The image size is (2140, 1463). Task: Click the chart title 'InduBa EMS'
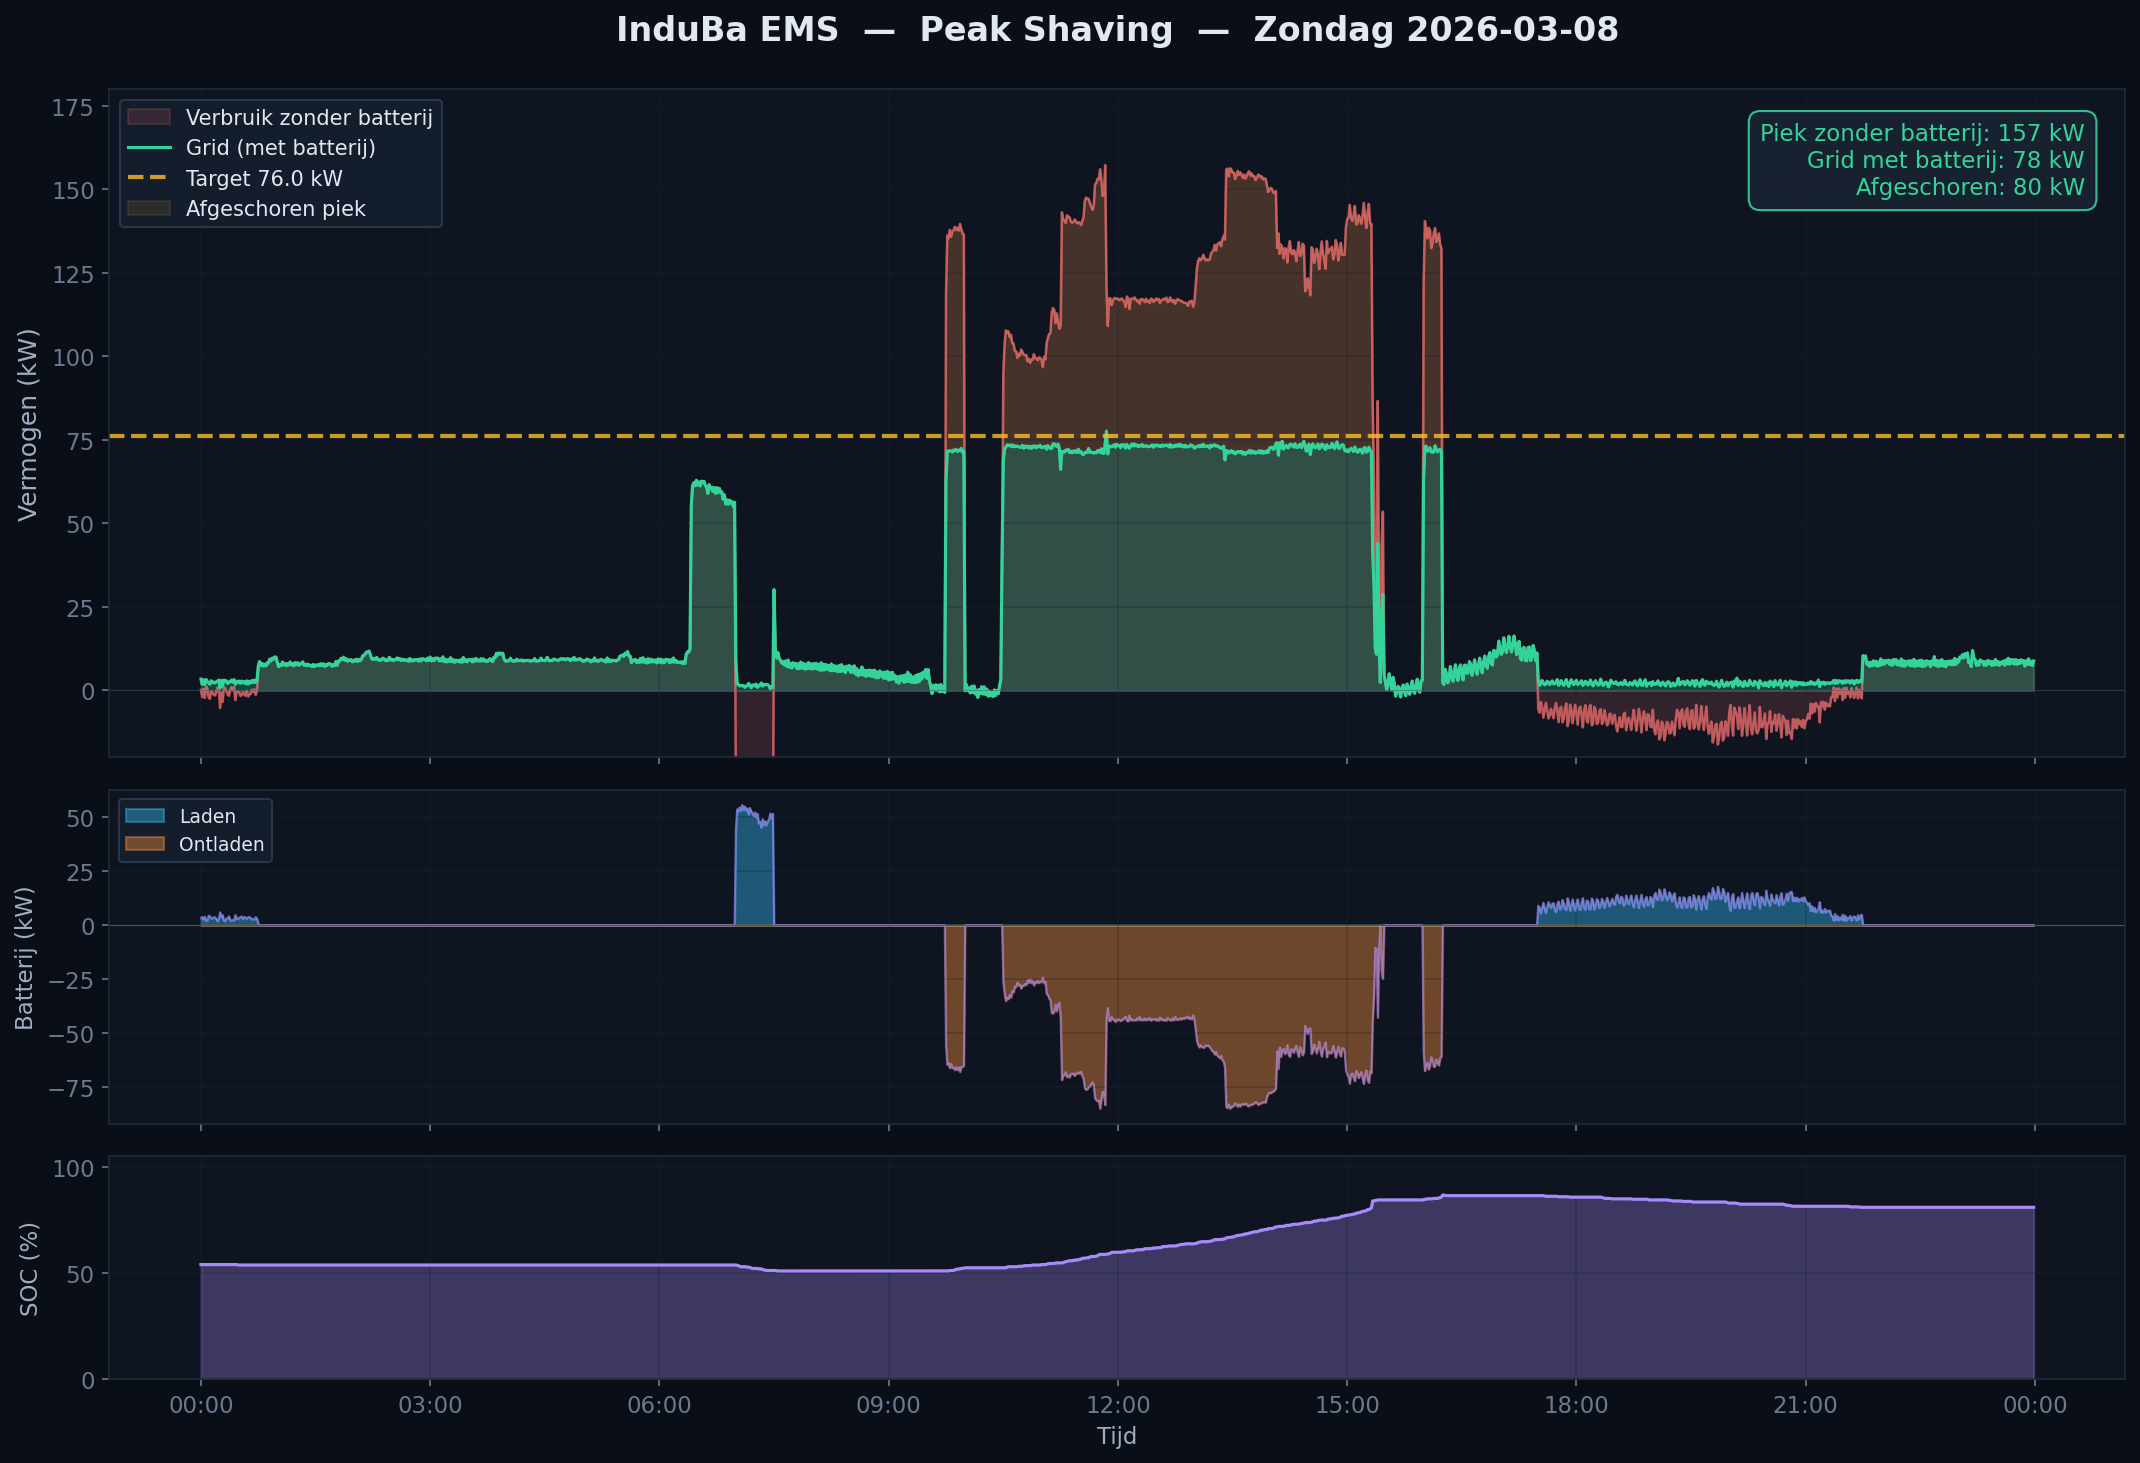727,30
